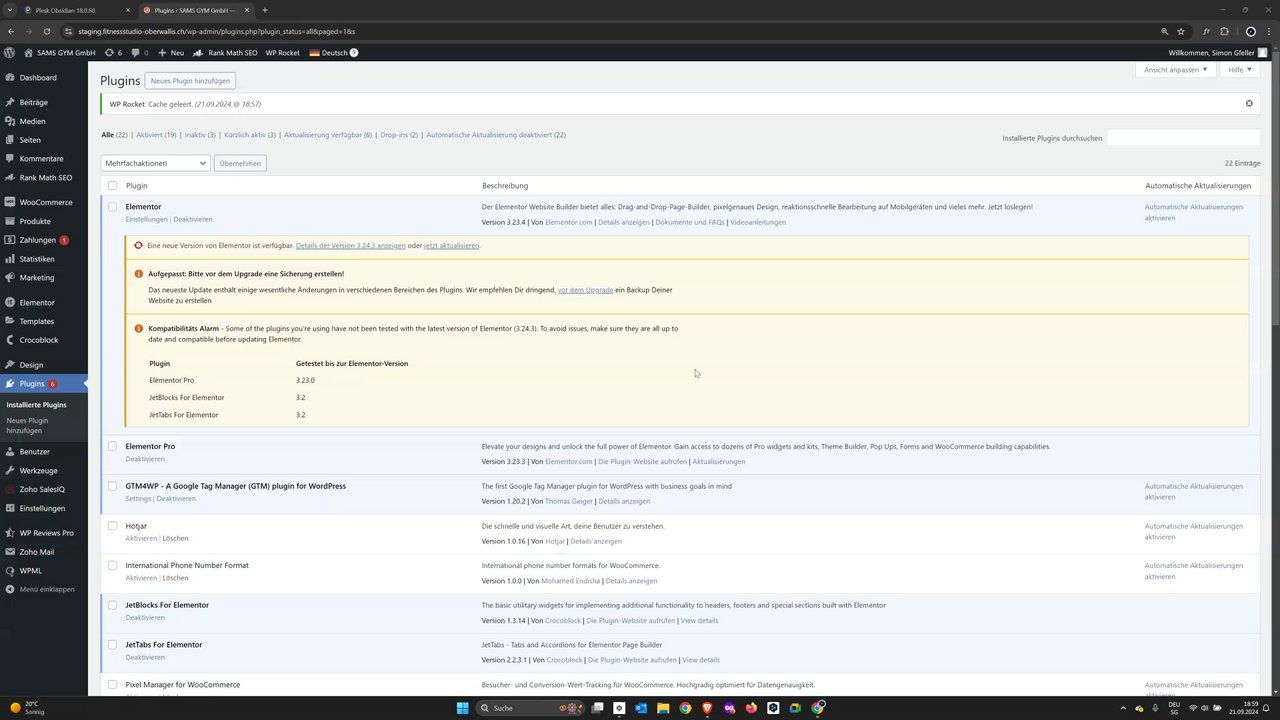Deactivate the Elementor Pro plugin
Image resolution: width=1280 pixels, height=720 pixels.
pos(145,459)
